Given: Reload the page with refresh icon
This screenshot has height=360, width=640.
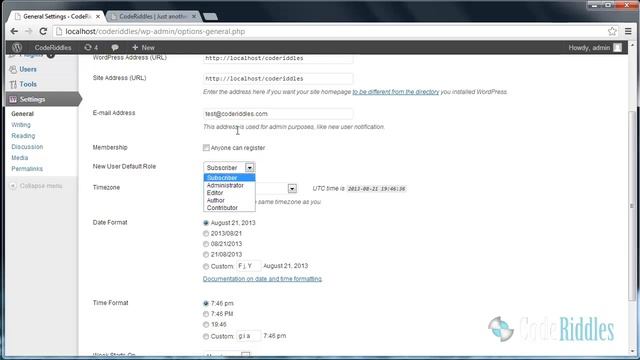Looking at the screenshot, I should (x=43, y=31).
